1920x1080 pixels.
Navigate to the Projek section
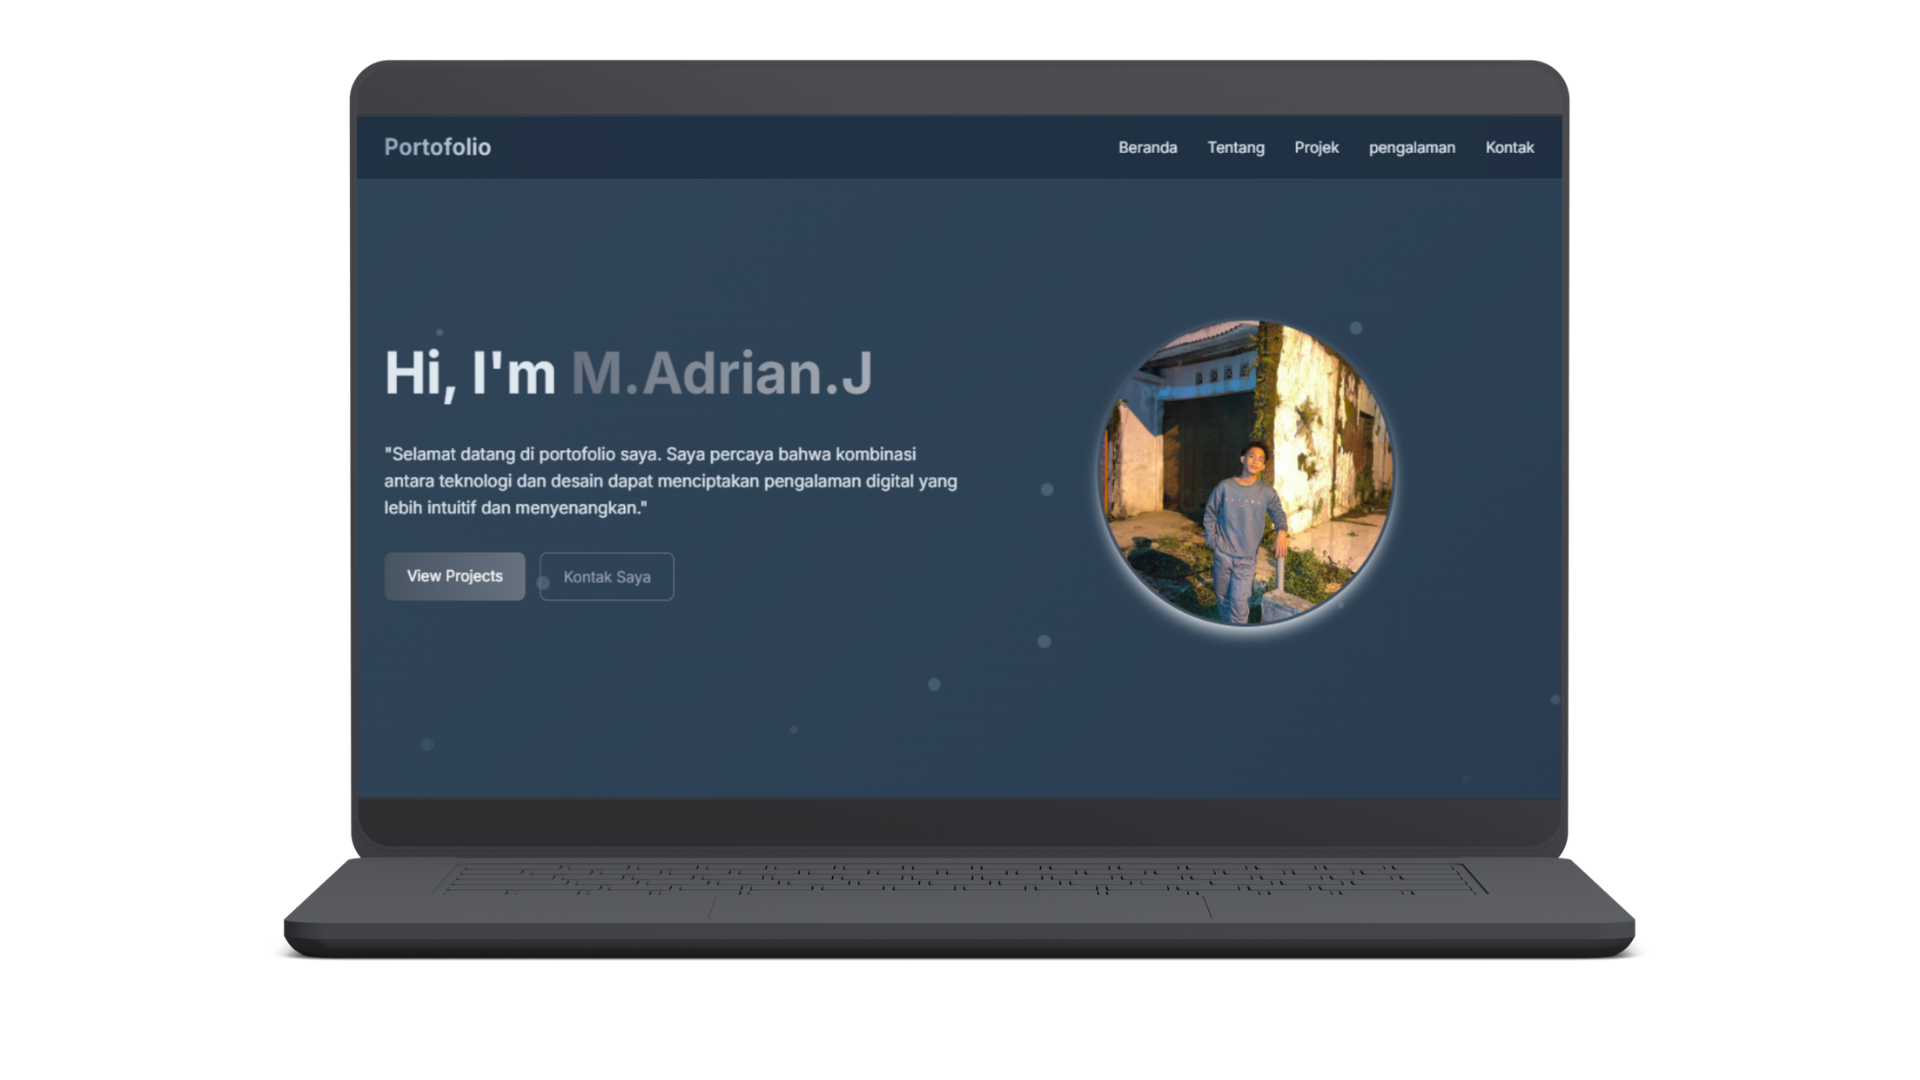pos(1316,147)
